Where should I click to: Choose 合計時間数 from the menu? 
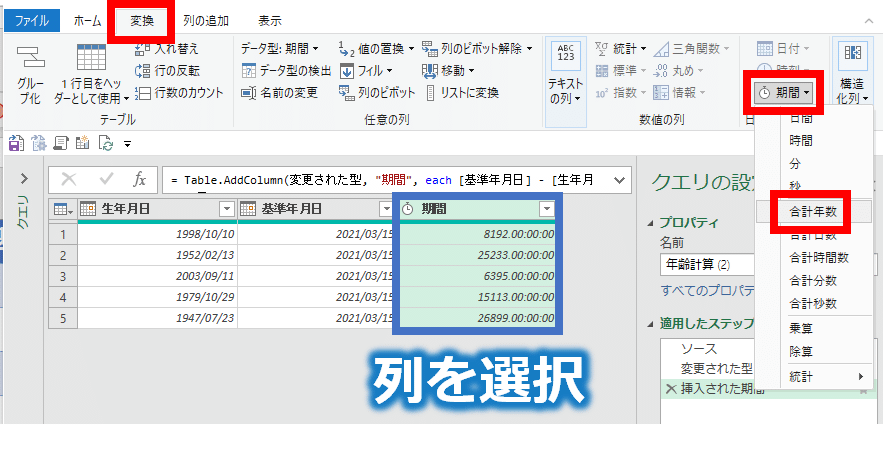click(819, 257)
